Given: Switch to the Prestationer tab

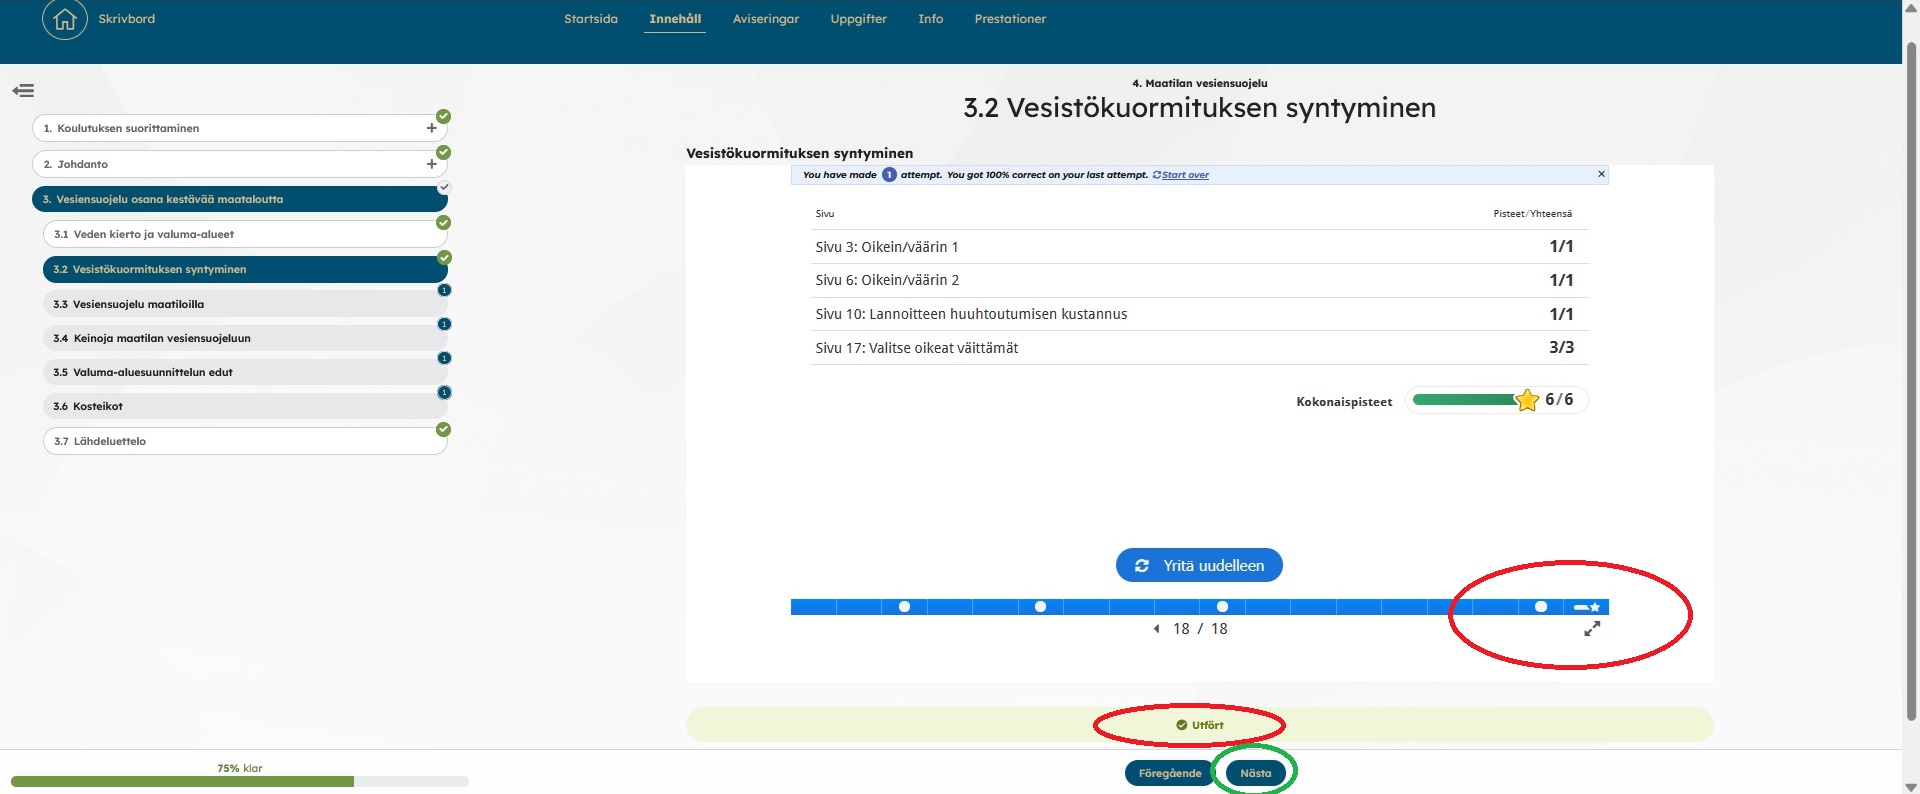Looking at the screenshot, I should (x=1010, y=19).
